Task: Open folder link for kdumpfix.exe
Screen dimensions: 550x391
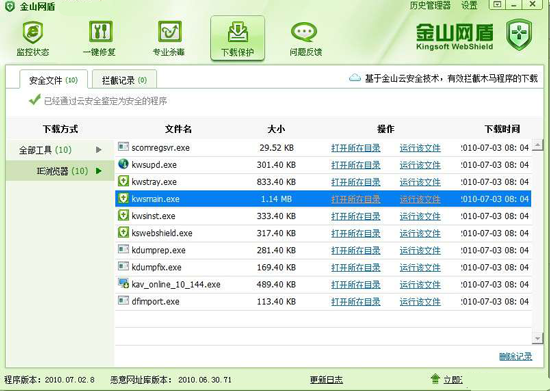Action: [356, 268]
